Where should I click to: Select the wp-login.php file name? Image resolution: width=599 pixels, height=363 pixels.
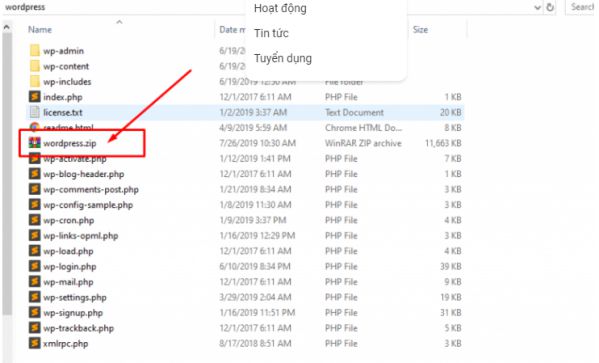pyautogui.click(x=70, y=267)
